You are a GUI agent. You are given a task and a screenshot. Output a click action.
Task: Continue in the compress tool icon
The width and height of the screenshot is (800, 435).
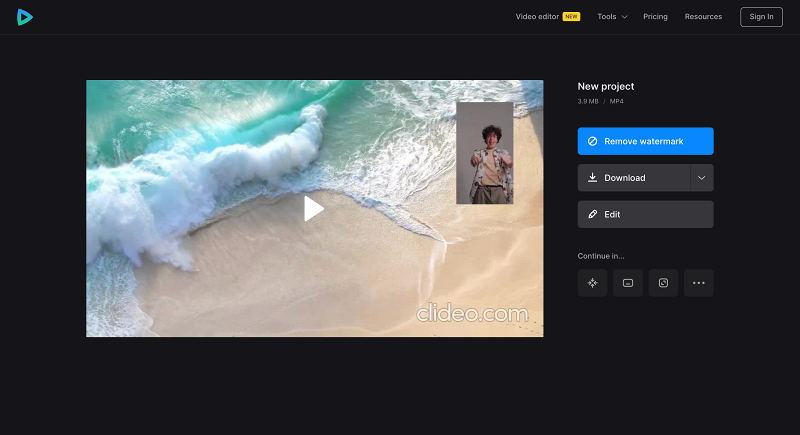pyautogui.click(x=592, y=283)
